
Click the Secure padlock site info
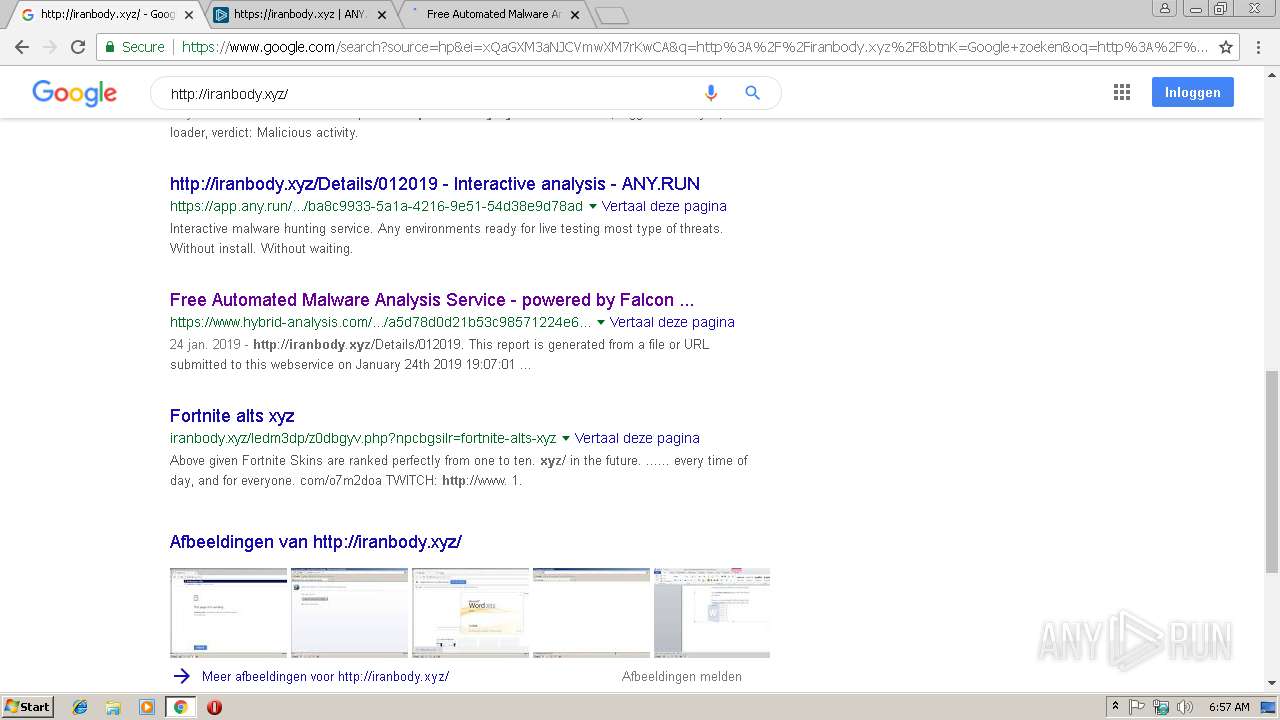click(135, 47)
